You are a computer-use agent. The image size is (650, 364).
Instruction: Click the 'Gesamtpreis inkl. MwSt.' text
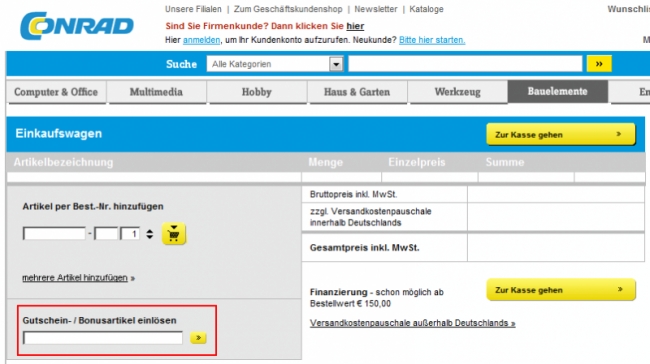tap(364, 248)
